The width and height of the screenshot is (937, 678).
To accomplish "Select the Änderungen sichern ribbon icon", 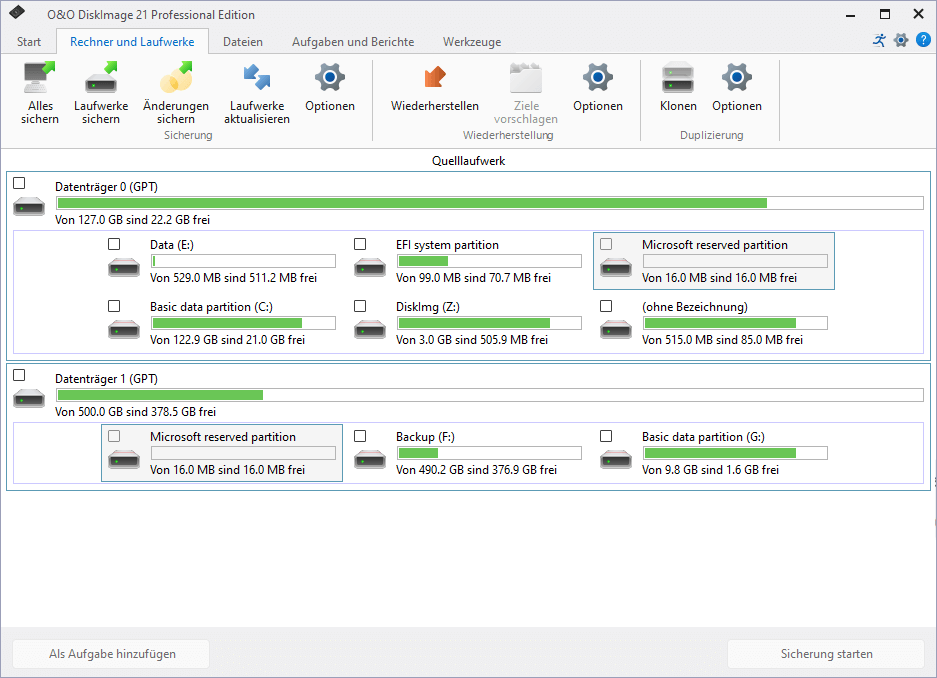I will [176, 78].
